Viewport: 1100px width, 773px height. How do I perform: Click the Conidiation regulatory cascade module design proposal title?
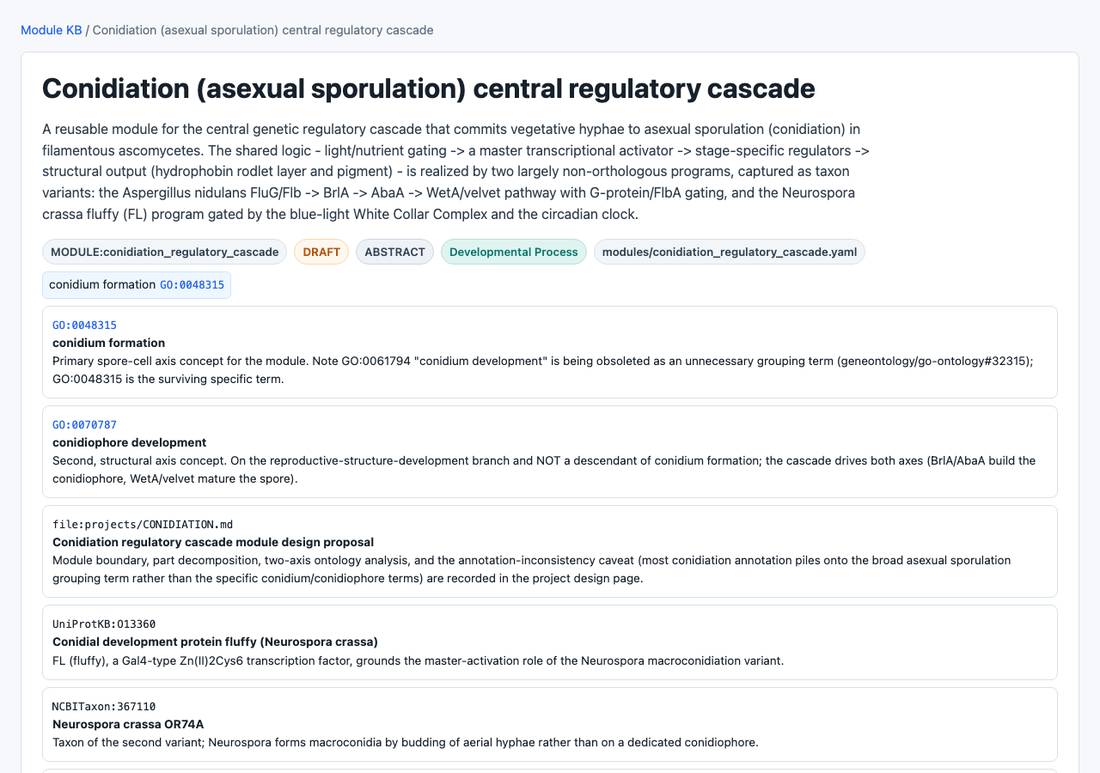point(213,542)
